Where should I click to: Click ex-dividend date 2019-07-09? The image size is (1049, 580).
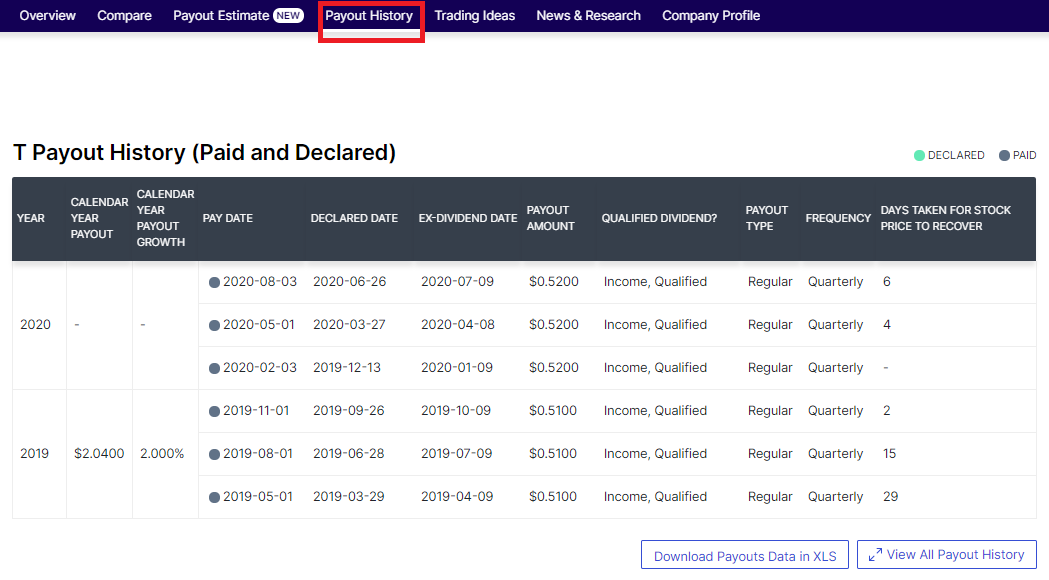456,454
